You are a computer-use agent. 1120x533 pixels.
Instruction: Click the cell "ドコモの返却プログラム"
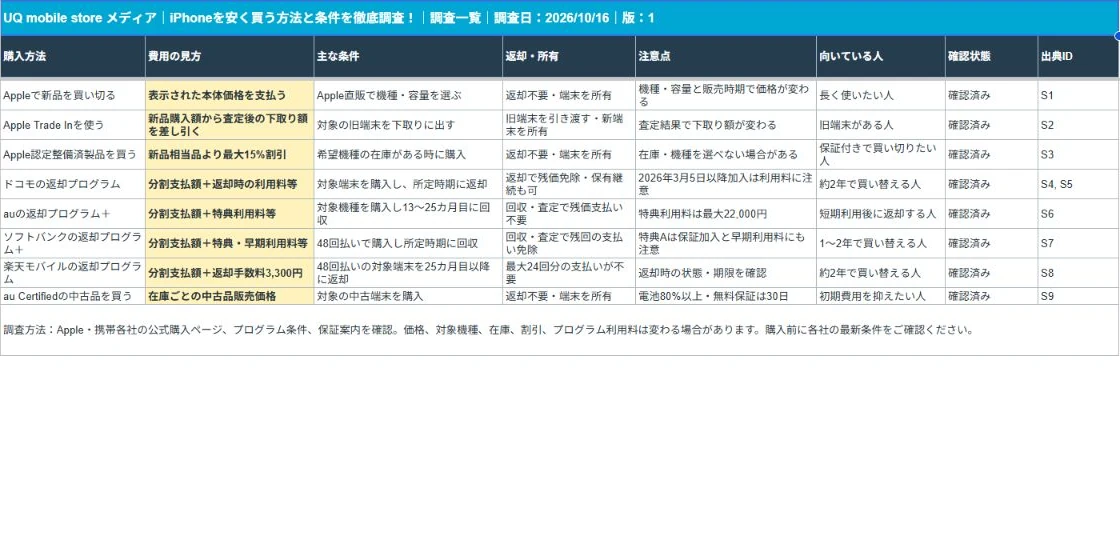(73, 184)
